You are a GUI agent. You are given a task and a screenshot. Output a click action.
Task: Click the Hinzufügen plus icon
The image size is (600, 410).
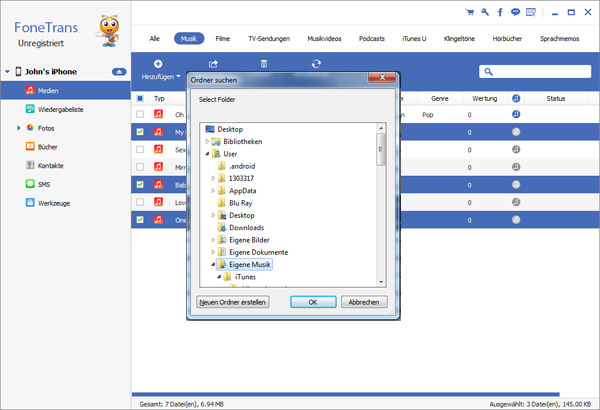point(158,64)
